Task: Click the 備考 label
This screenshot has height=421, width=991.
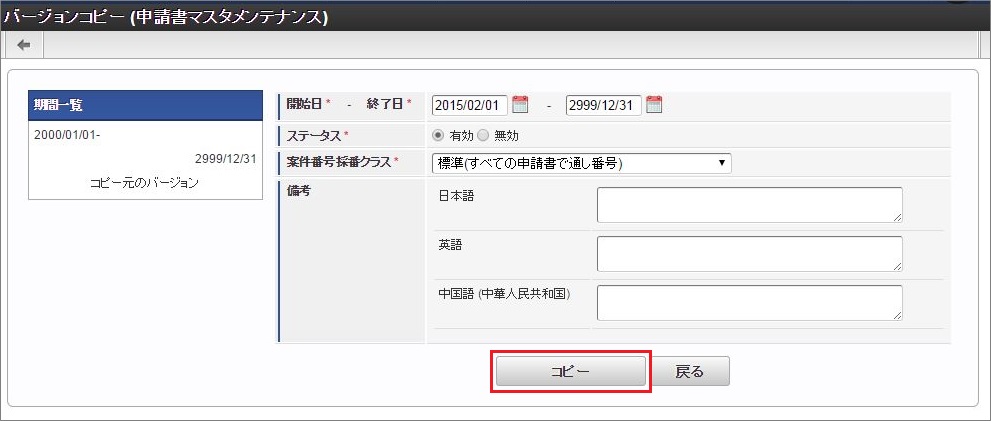Action: [x=298, y=192]
